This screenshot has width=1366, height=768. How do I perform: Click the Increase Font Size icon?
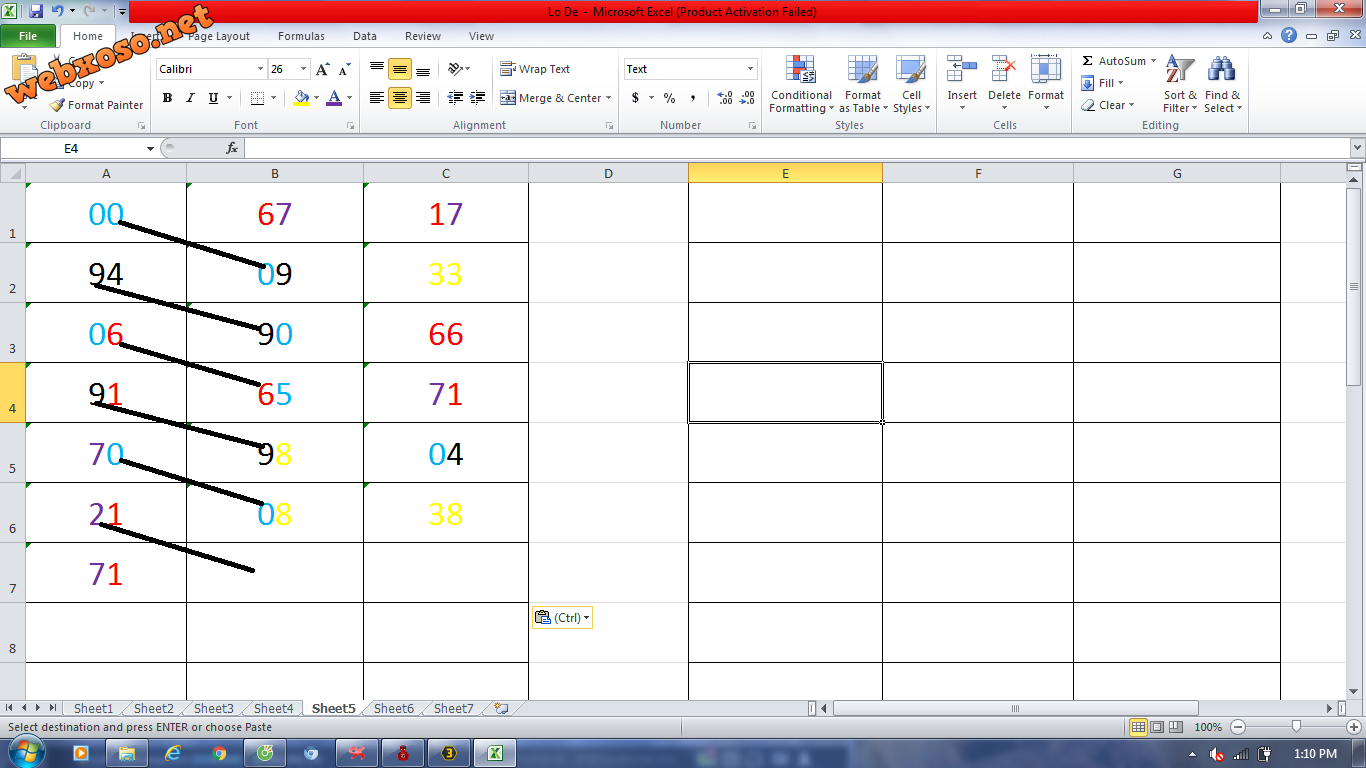(x=322, y=69)
